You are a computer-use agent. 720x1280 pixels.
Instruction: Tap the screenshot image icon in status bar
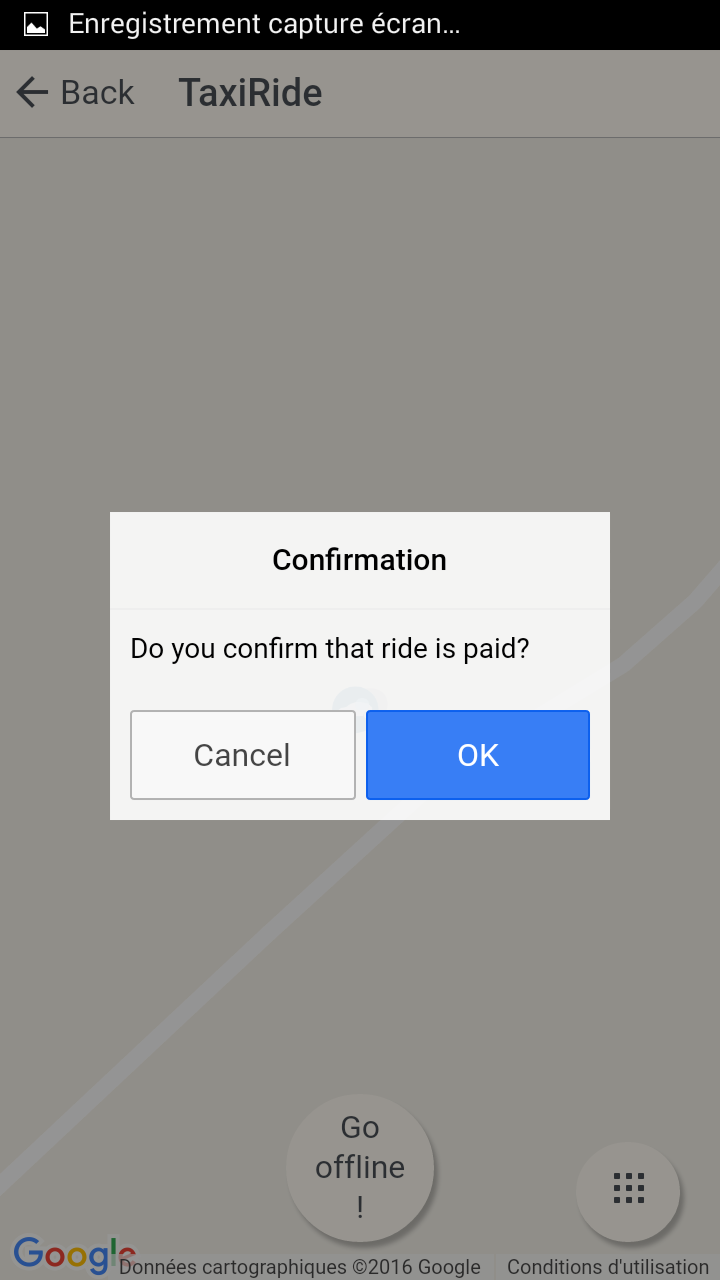pos(36,25)
